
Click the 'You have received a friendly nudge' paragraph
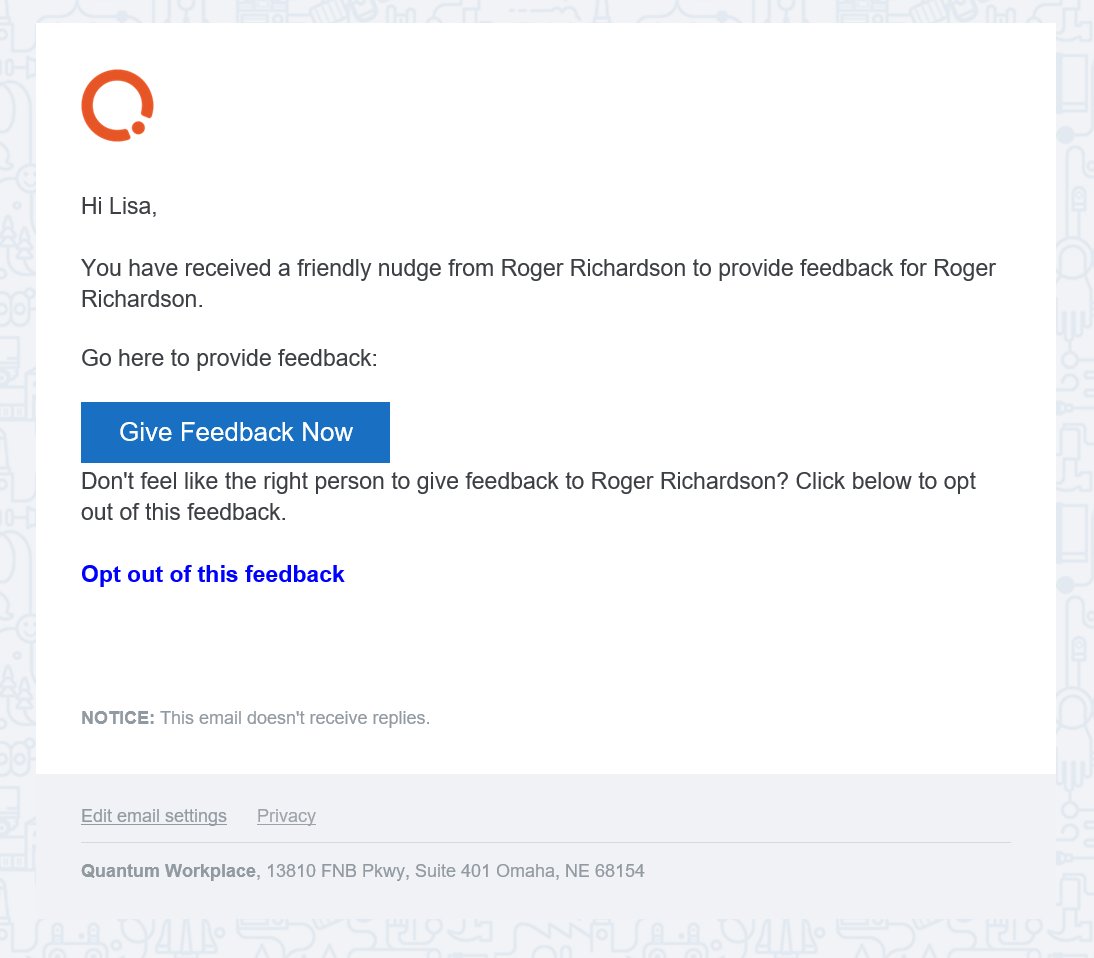point(538,283)
